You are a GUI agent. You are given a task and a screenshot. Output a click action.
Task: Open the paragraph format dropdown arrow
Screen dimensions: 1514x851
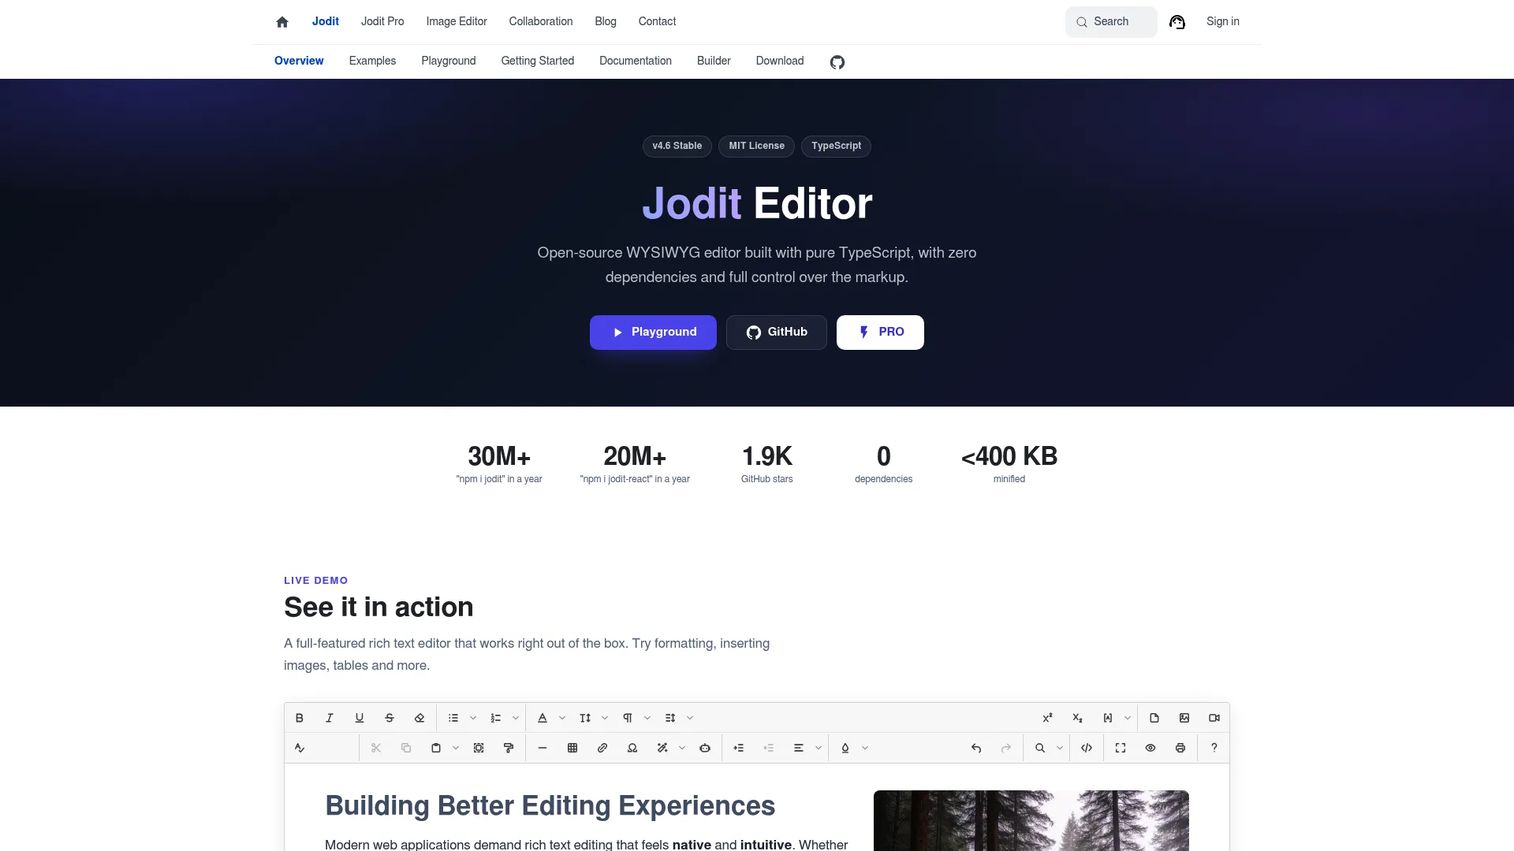point(647,718)
